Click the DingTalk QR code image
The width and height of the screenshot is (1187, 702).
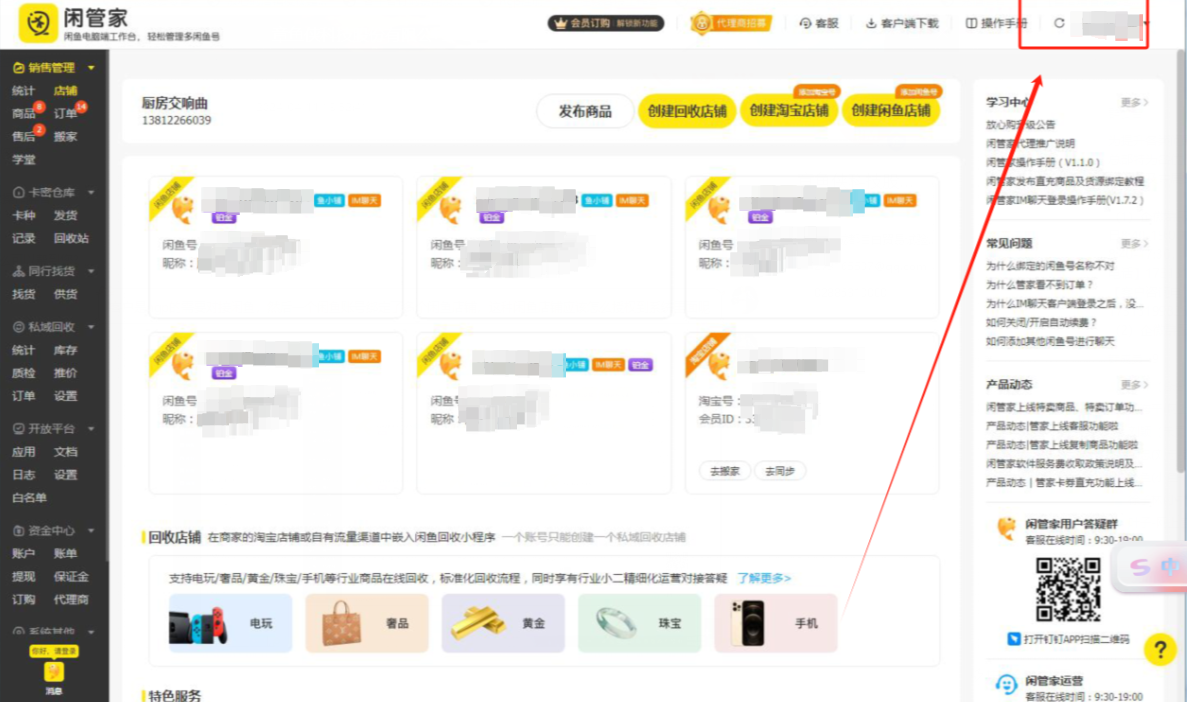1068,589
